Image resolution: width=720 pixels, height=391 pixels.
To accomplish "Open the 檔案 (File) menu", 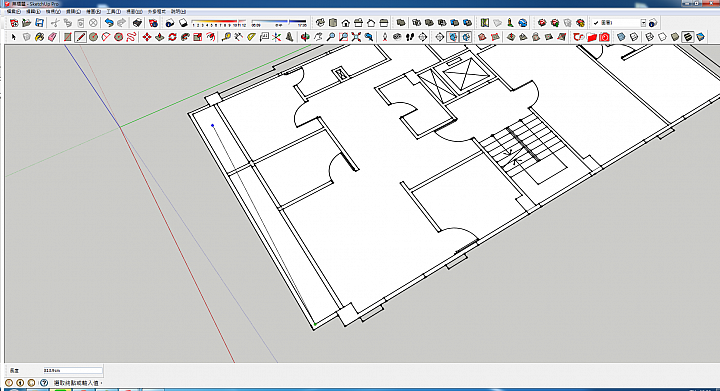I will tap(14, 11).
